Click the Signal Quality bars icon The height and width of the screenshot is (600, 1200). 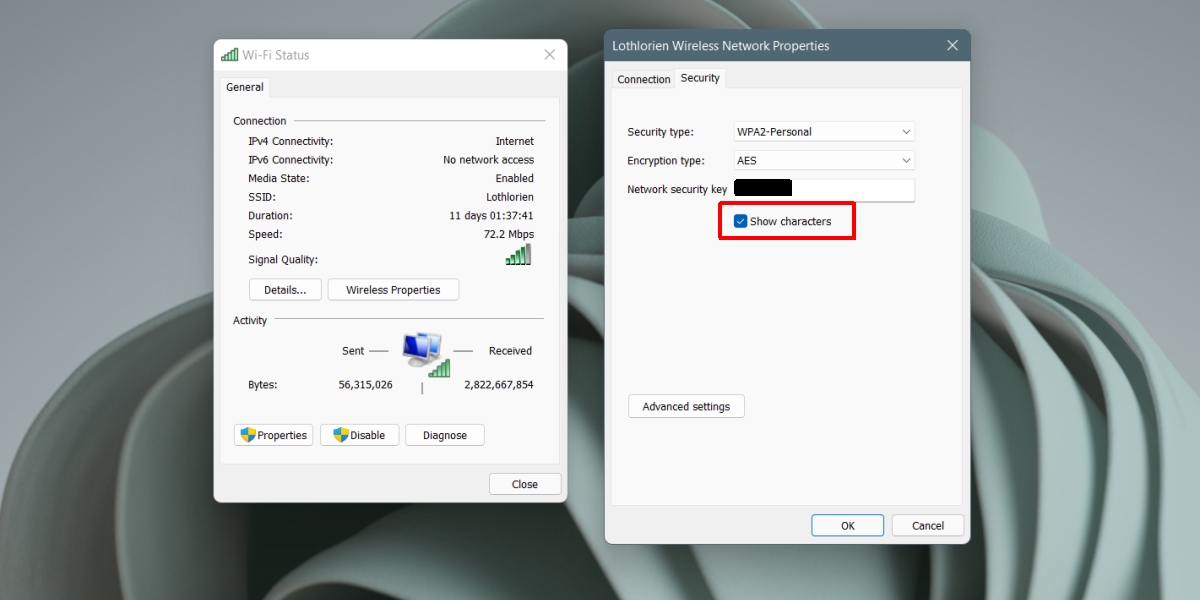(518, 255)
